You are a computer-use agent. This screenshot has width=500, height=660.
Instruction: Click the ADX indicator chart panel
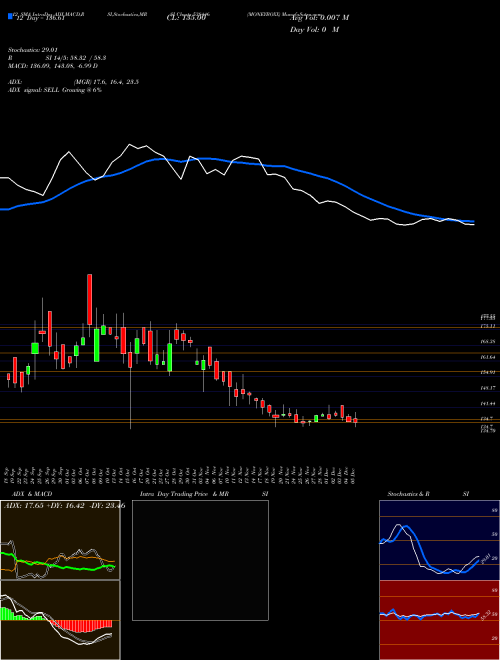(60, 540)
